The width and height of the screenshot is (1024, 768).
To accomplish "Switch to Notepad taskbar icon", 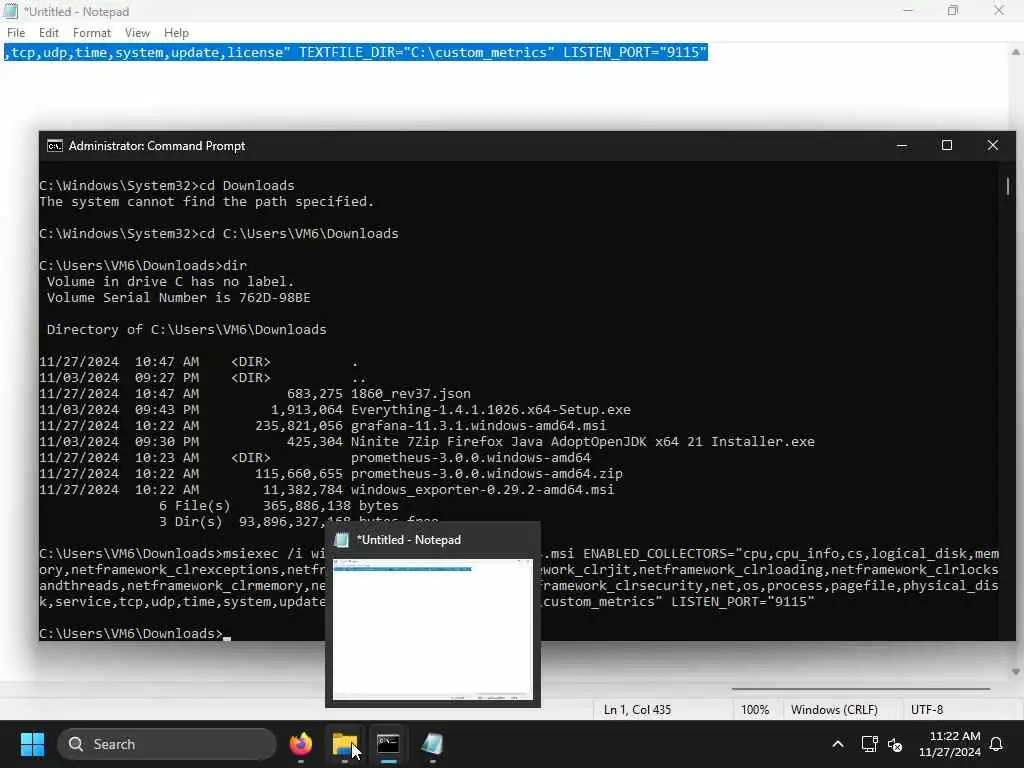I will point(432,744).
